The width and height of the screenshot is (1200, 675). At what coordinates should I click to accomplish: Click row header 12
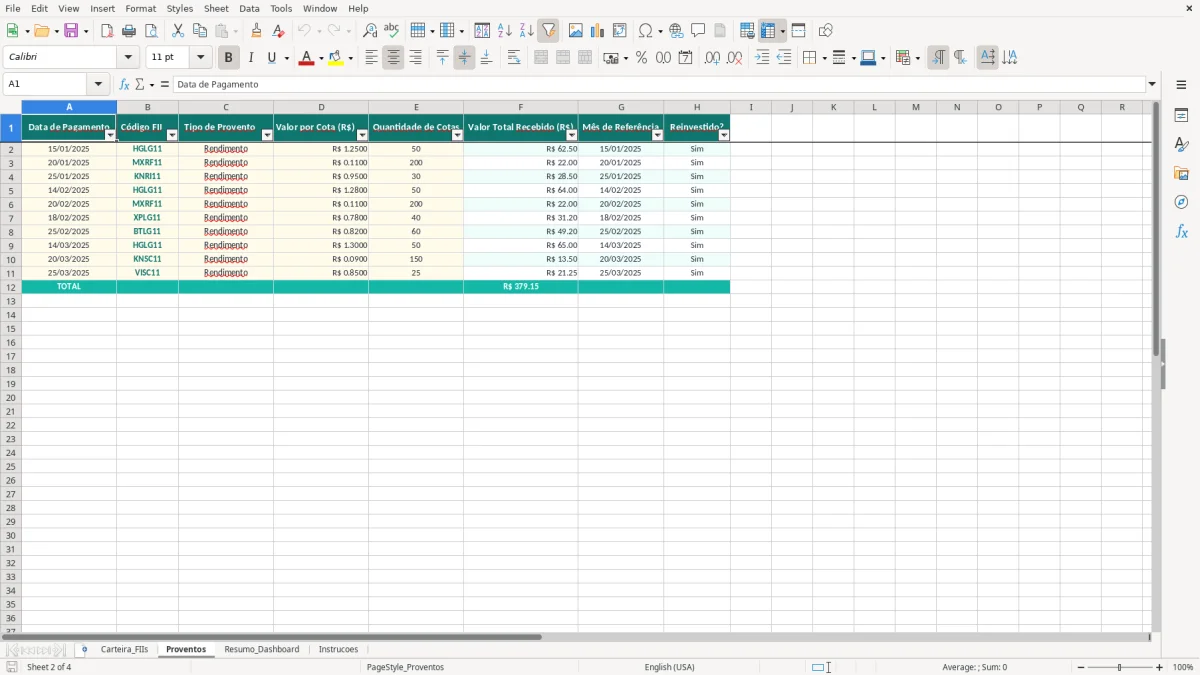click(11, 287)
